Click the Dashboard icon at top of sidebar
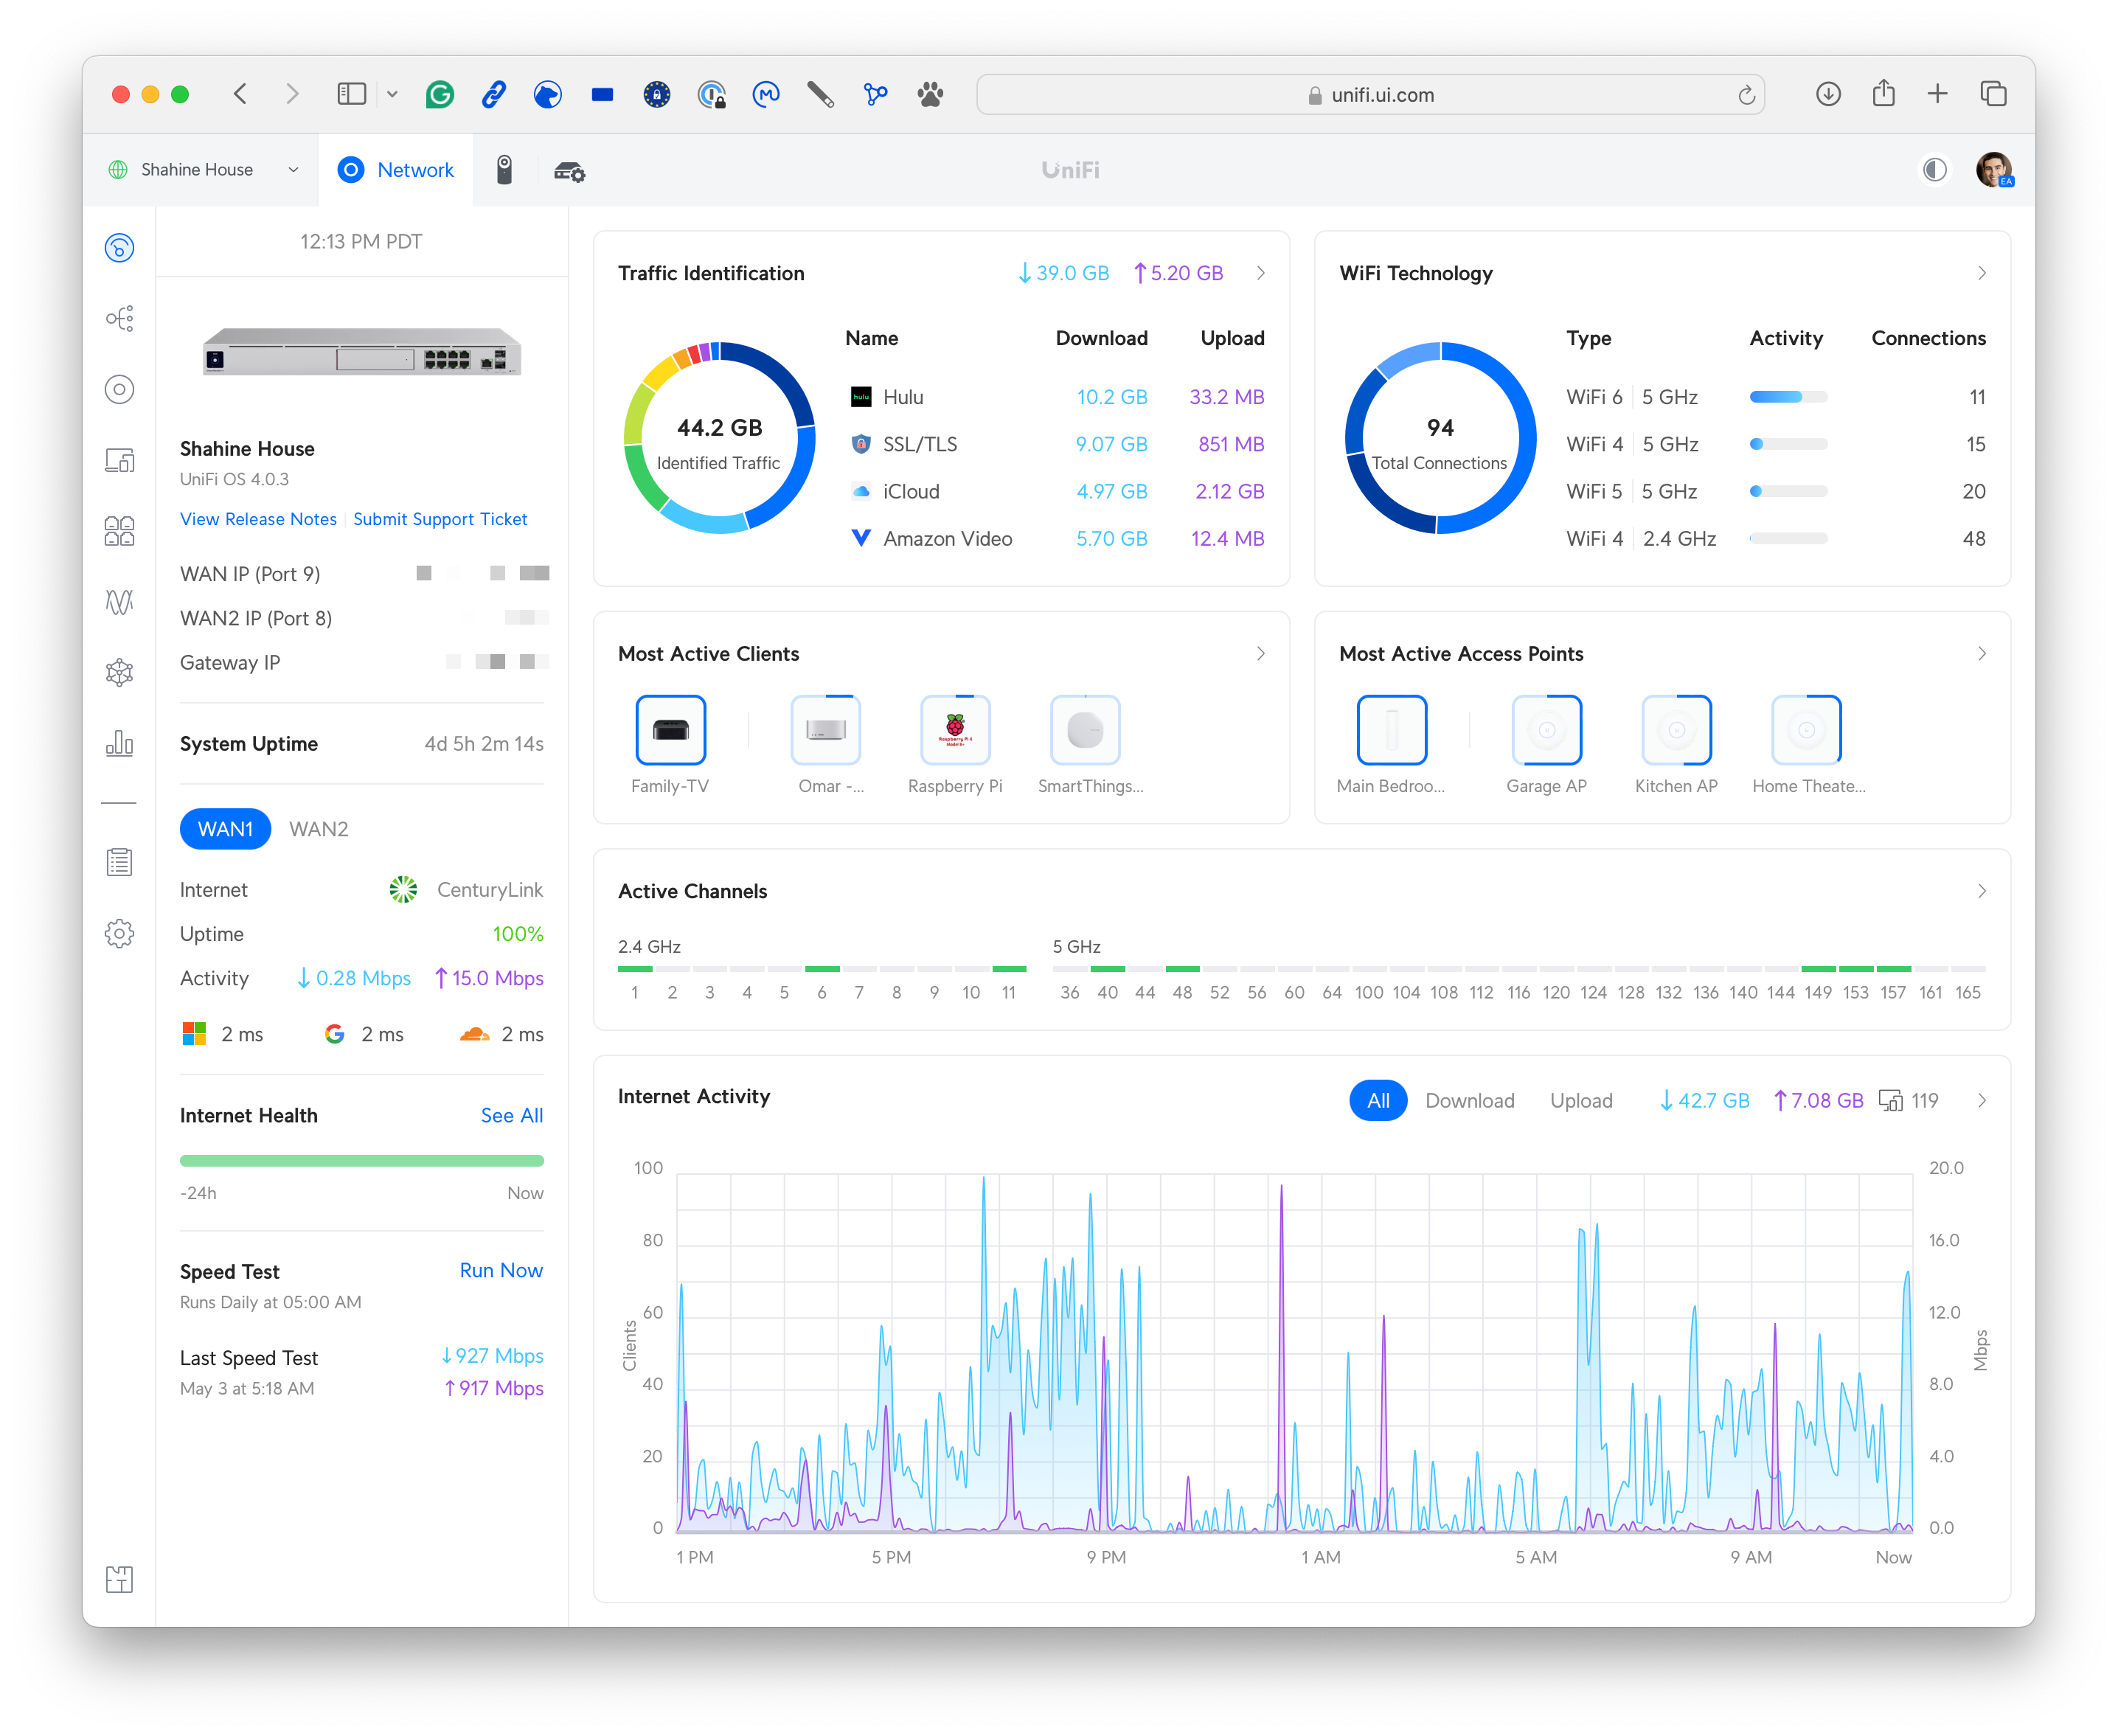The width and height of the screenshot is (2118, 1736). point(119,247)
